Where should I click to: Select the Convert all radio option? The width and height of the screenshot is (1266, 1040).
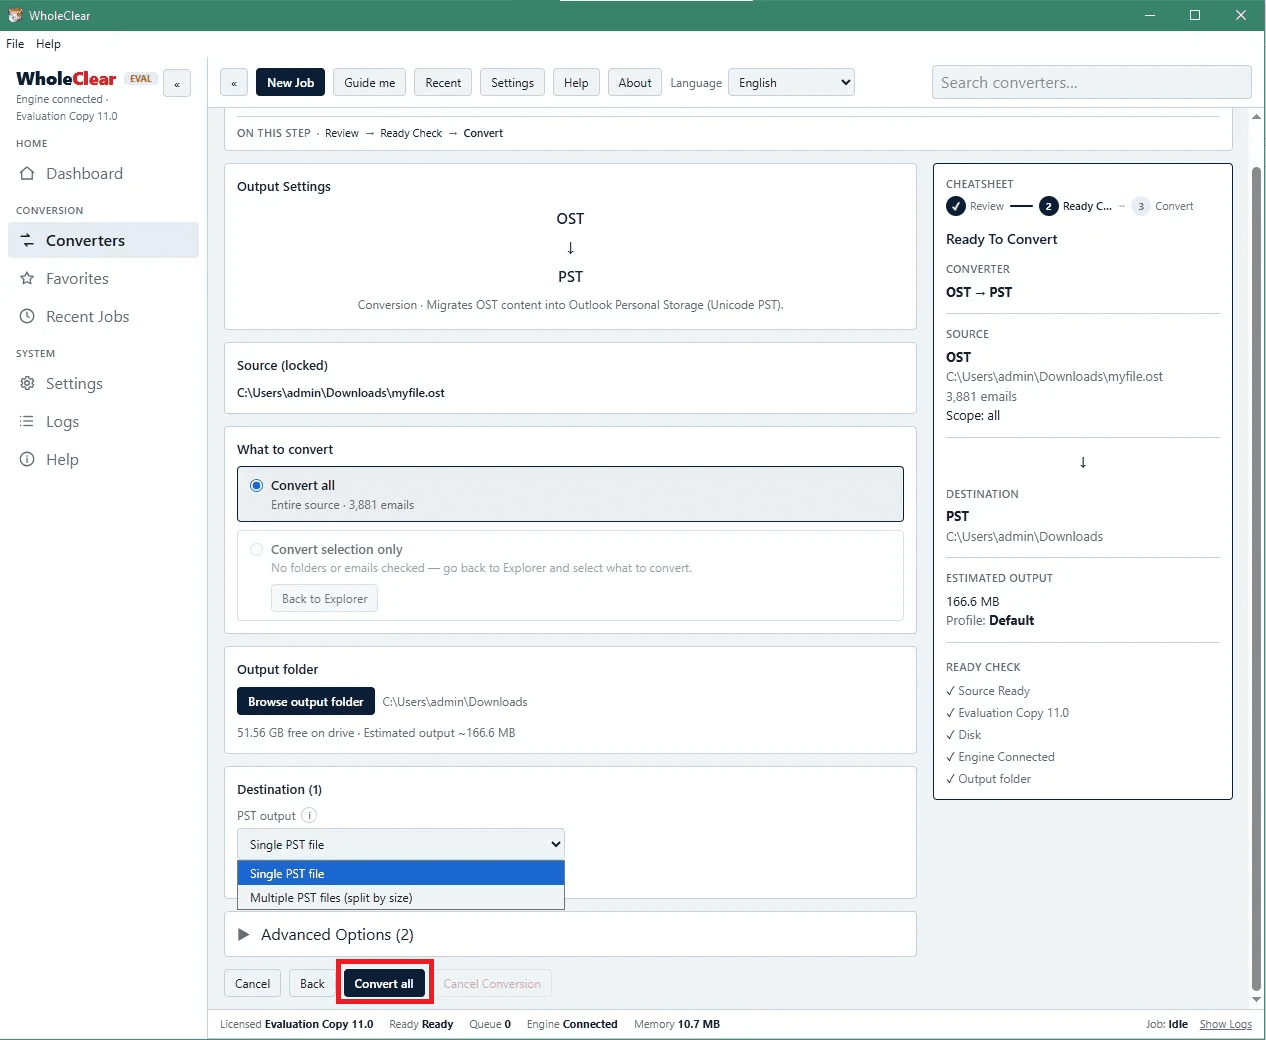257,486
